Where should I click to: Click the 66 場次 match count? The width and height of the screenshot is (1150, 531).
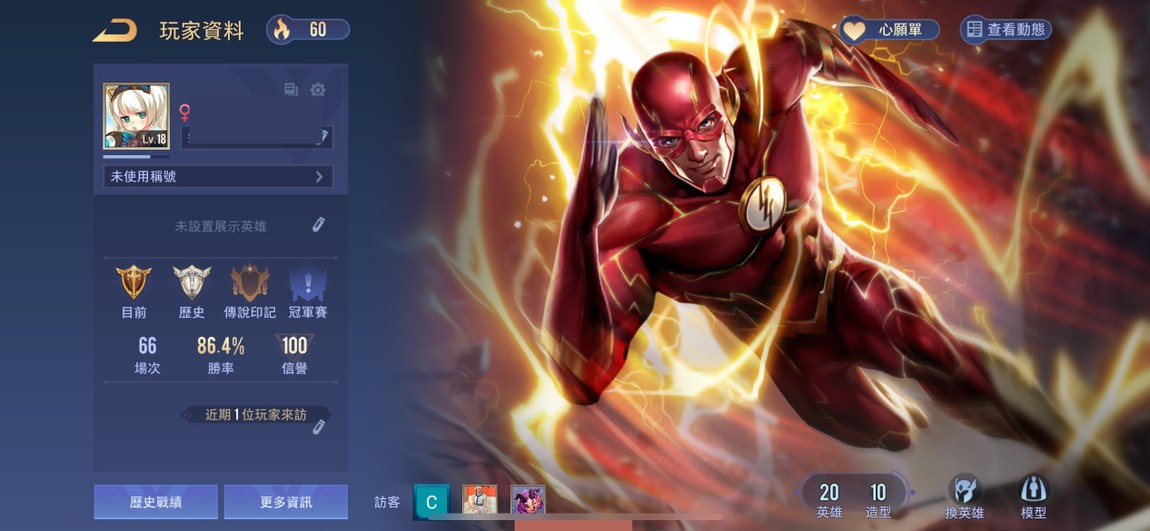point(147,355)
